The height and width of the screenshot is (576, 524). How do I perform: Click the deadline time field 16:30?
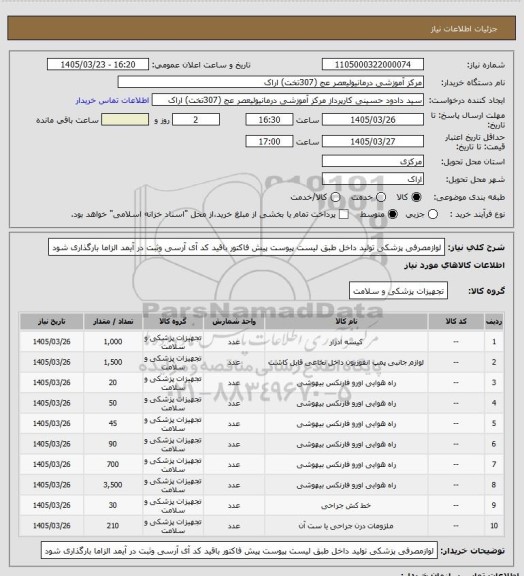coord(269,120)
